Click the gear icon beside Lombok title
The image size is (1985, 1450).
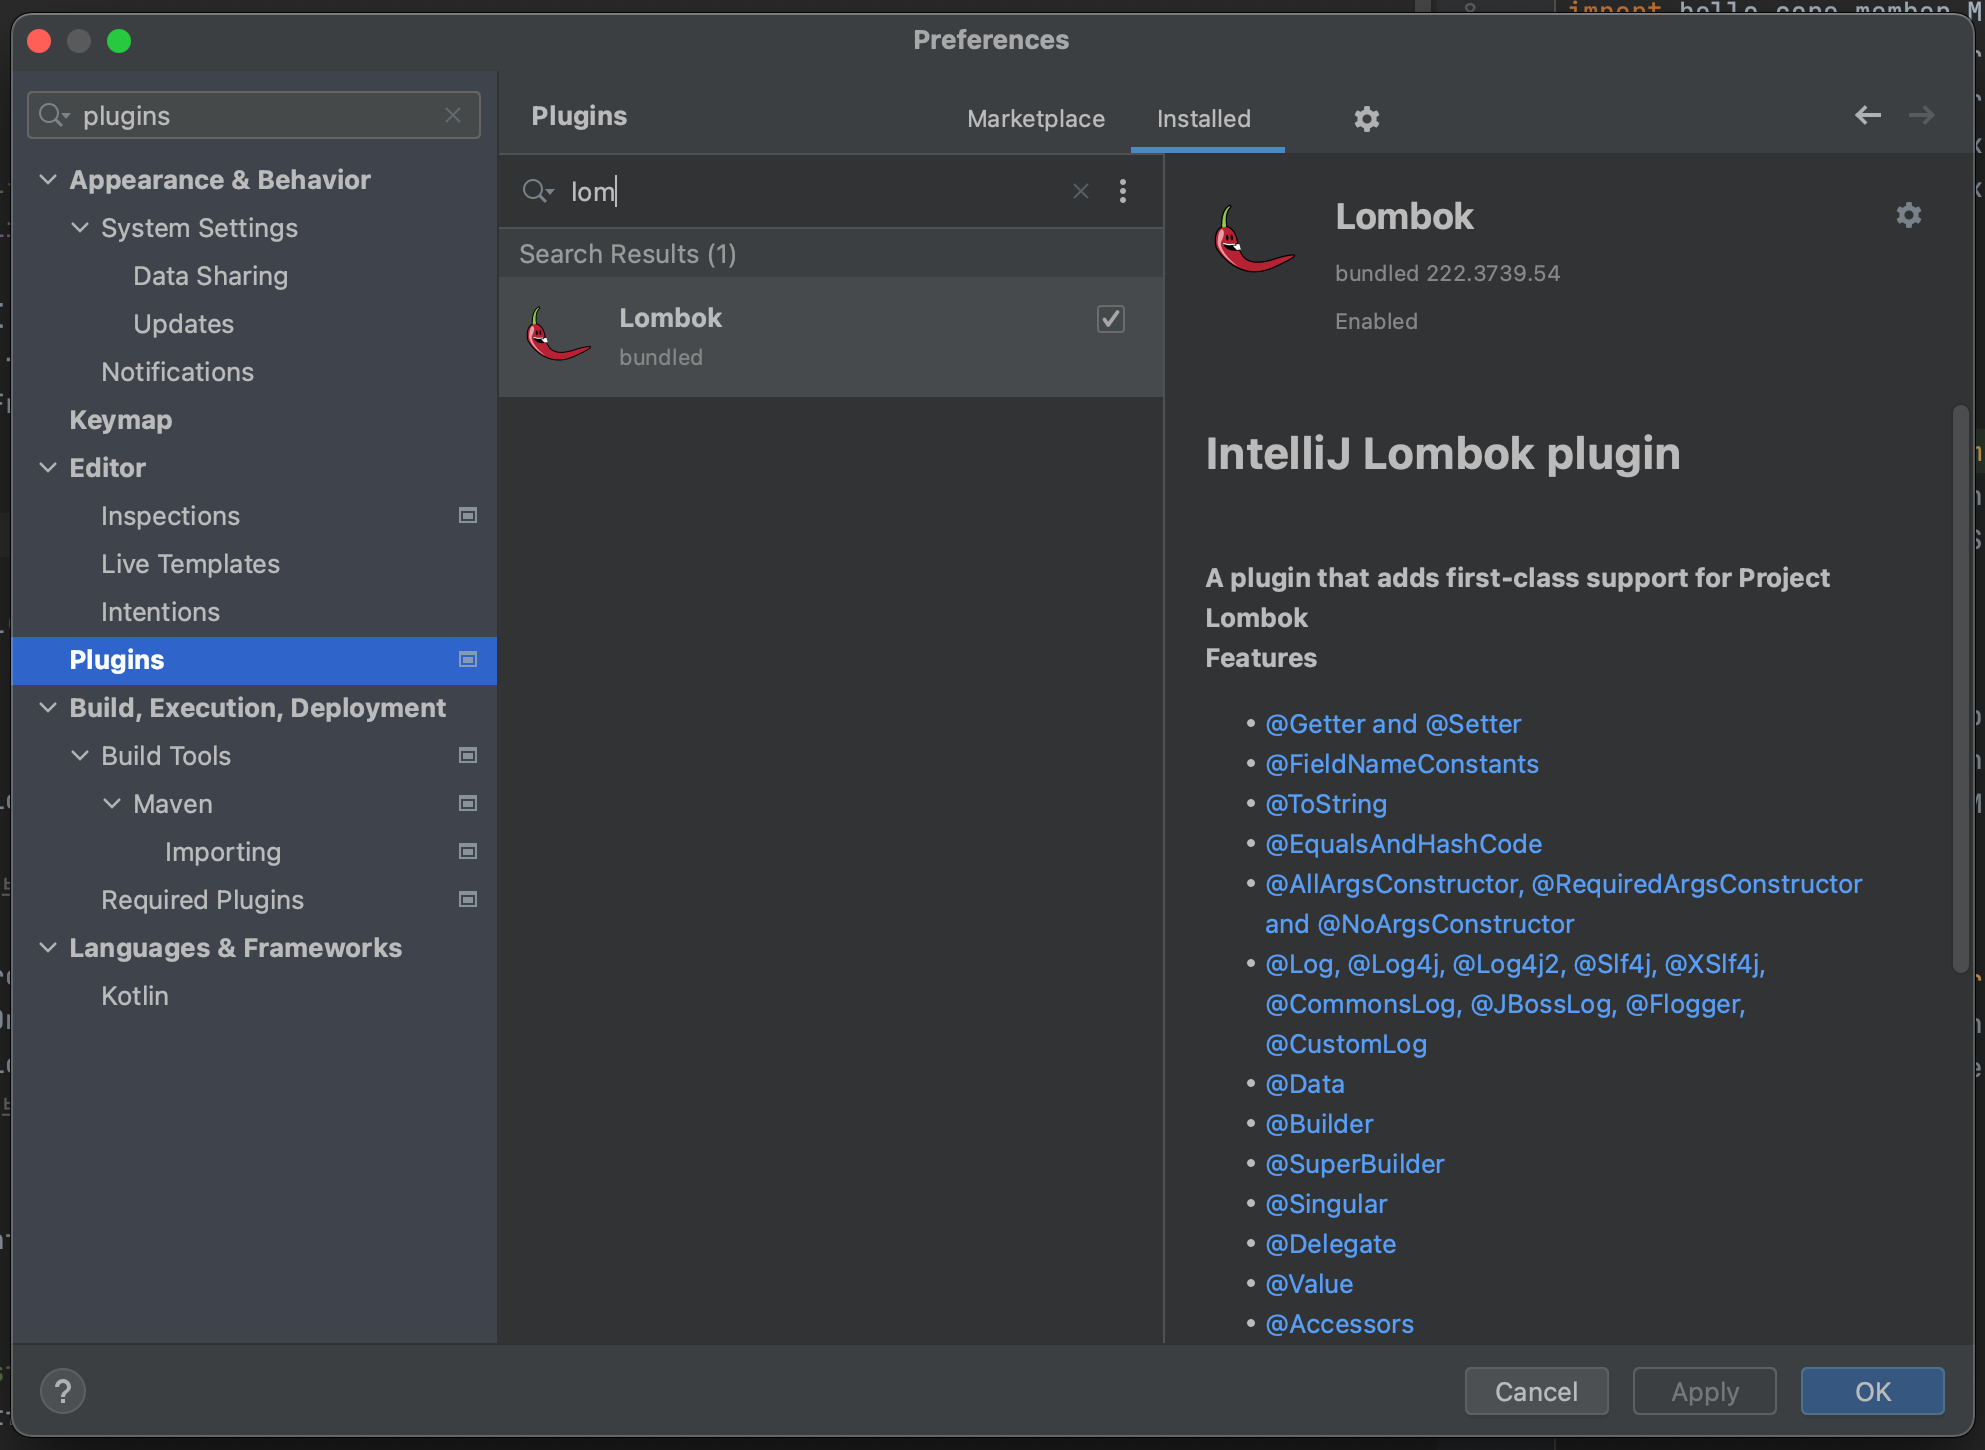pos(1908,215)
